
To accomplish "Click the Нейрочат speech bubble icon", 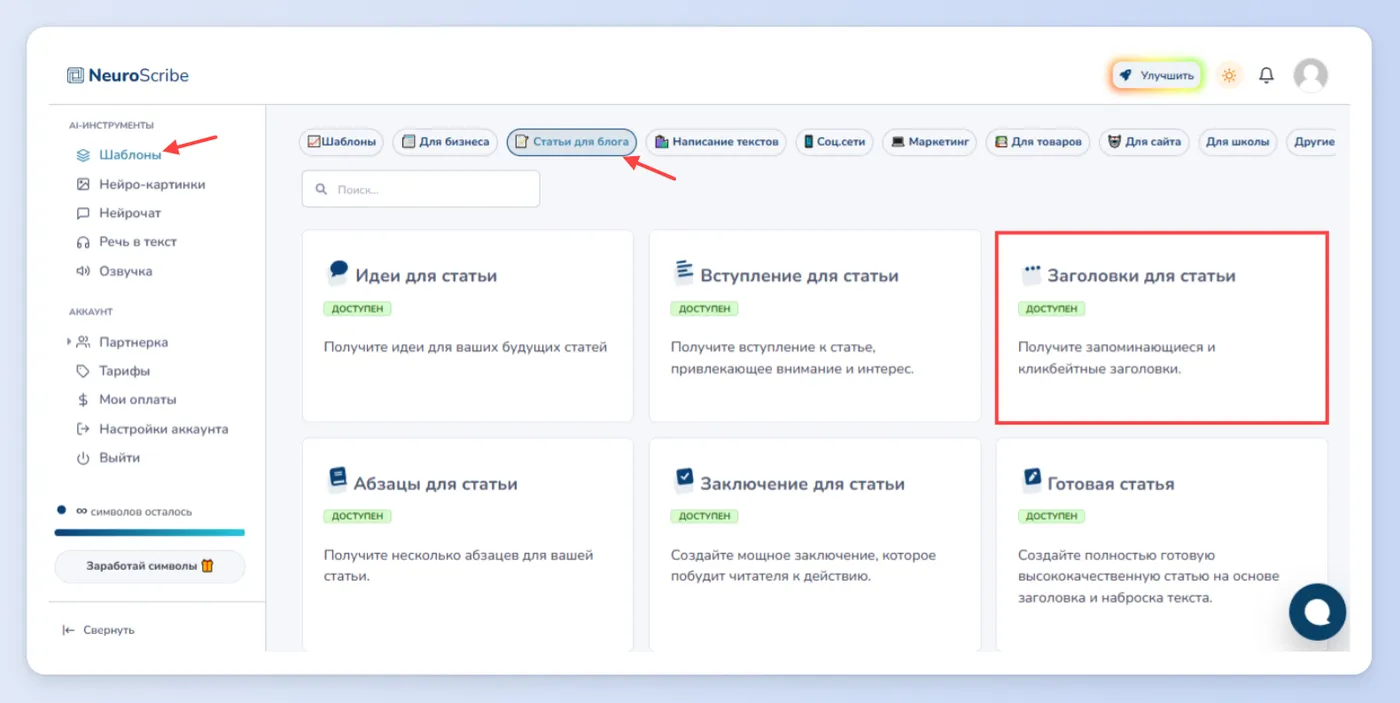I will tap(84, 213).
